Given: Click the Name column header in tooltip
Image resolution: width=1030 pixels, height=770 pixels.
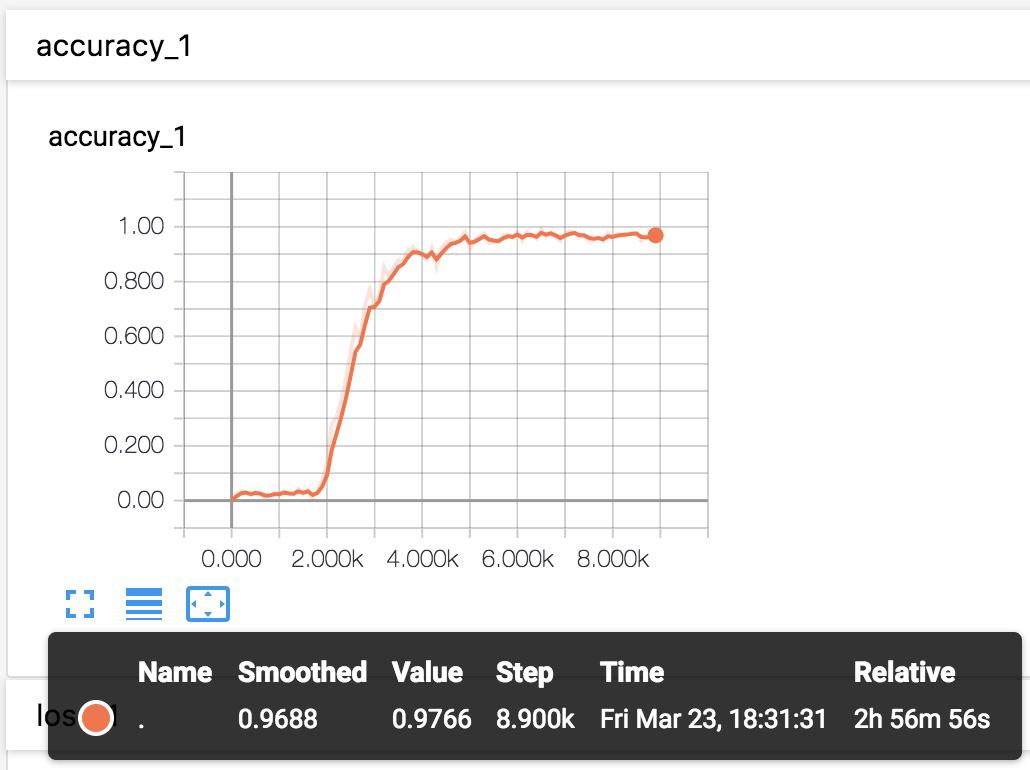Looking at the screenshot, I should tap(175, 672).
